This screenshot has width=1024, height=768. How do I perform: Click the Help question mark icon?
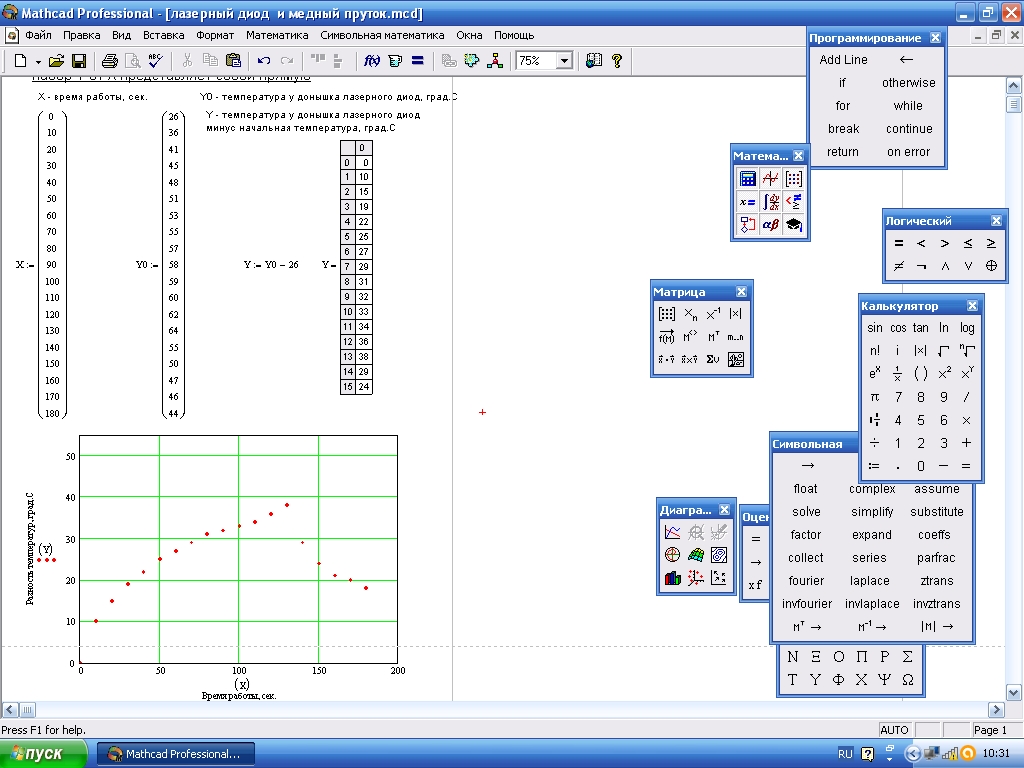(x=616, y=61)
